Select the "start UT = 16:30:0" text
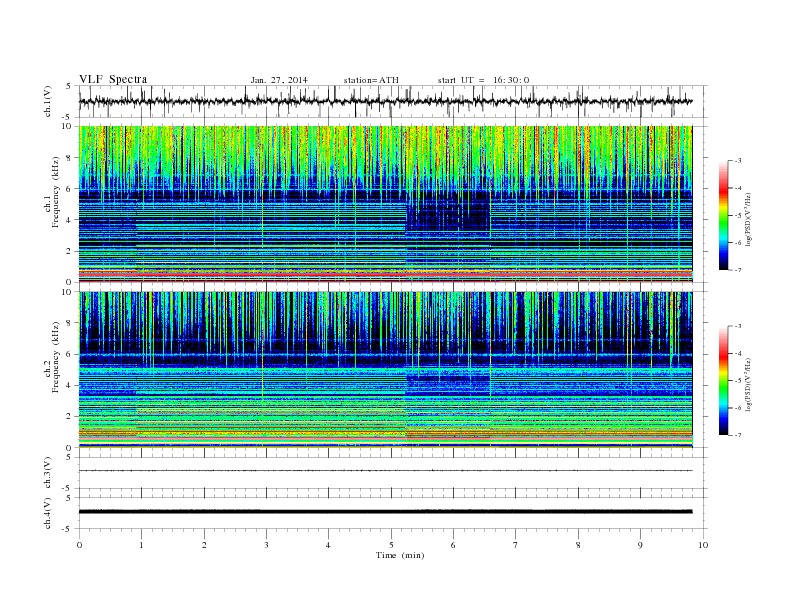This screenshot has width=792, height=612. [x=483, y=80]
